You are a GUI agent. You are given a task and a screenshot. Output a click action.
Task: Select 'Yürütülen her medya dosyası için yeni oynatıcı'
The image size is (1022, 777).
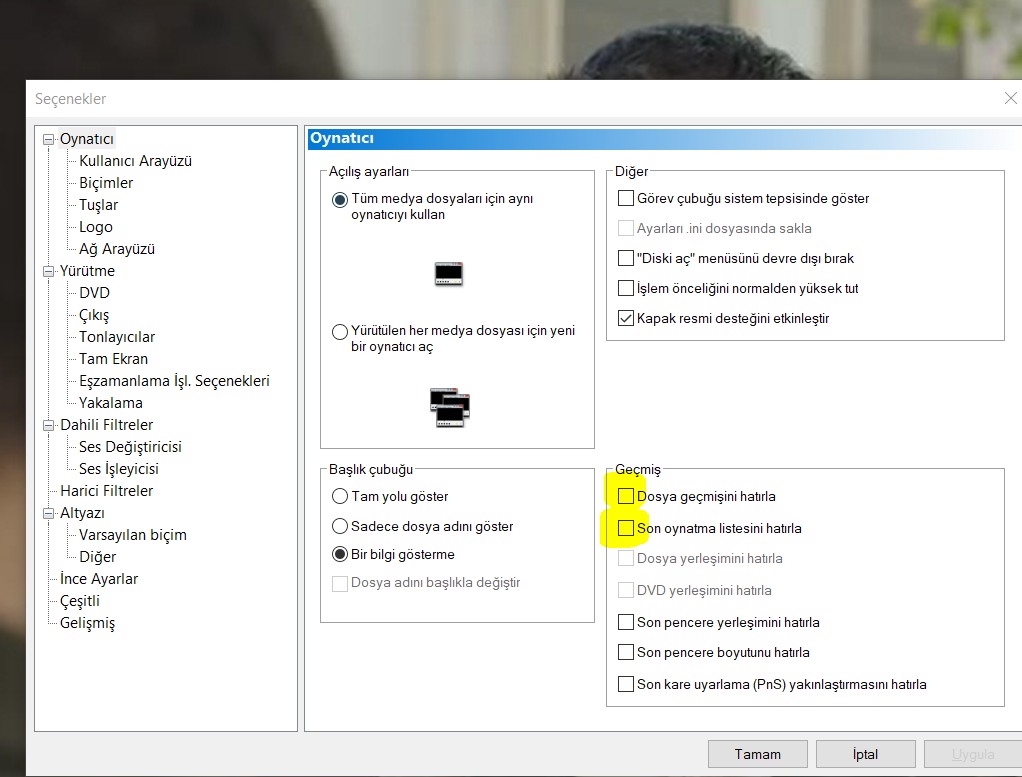point(340,332)
